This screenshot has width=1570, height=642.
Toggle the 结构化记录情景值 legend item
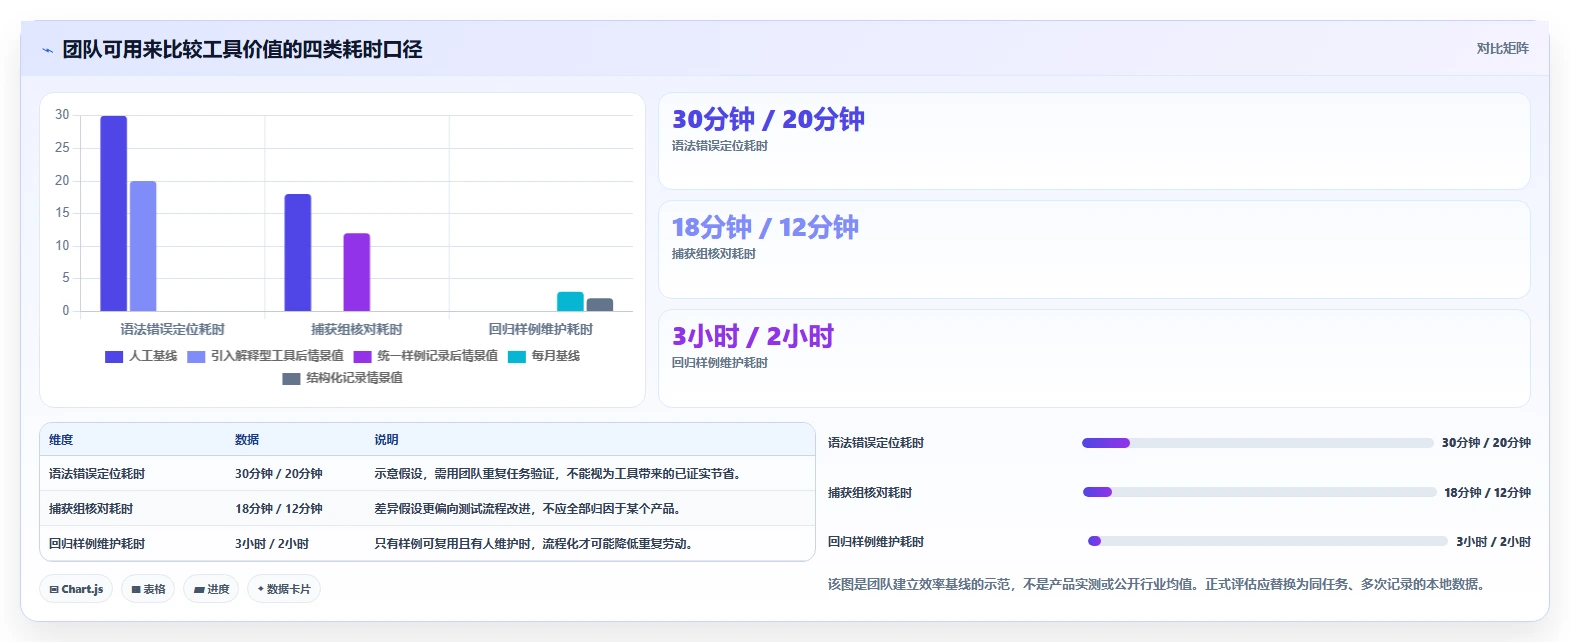(x=343, y=378)
